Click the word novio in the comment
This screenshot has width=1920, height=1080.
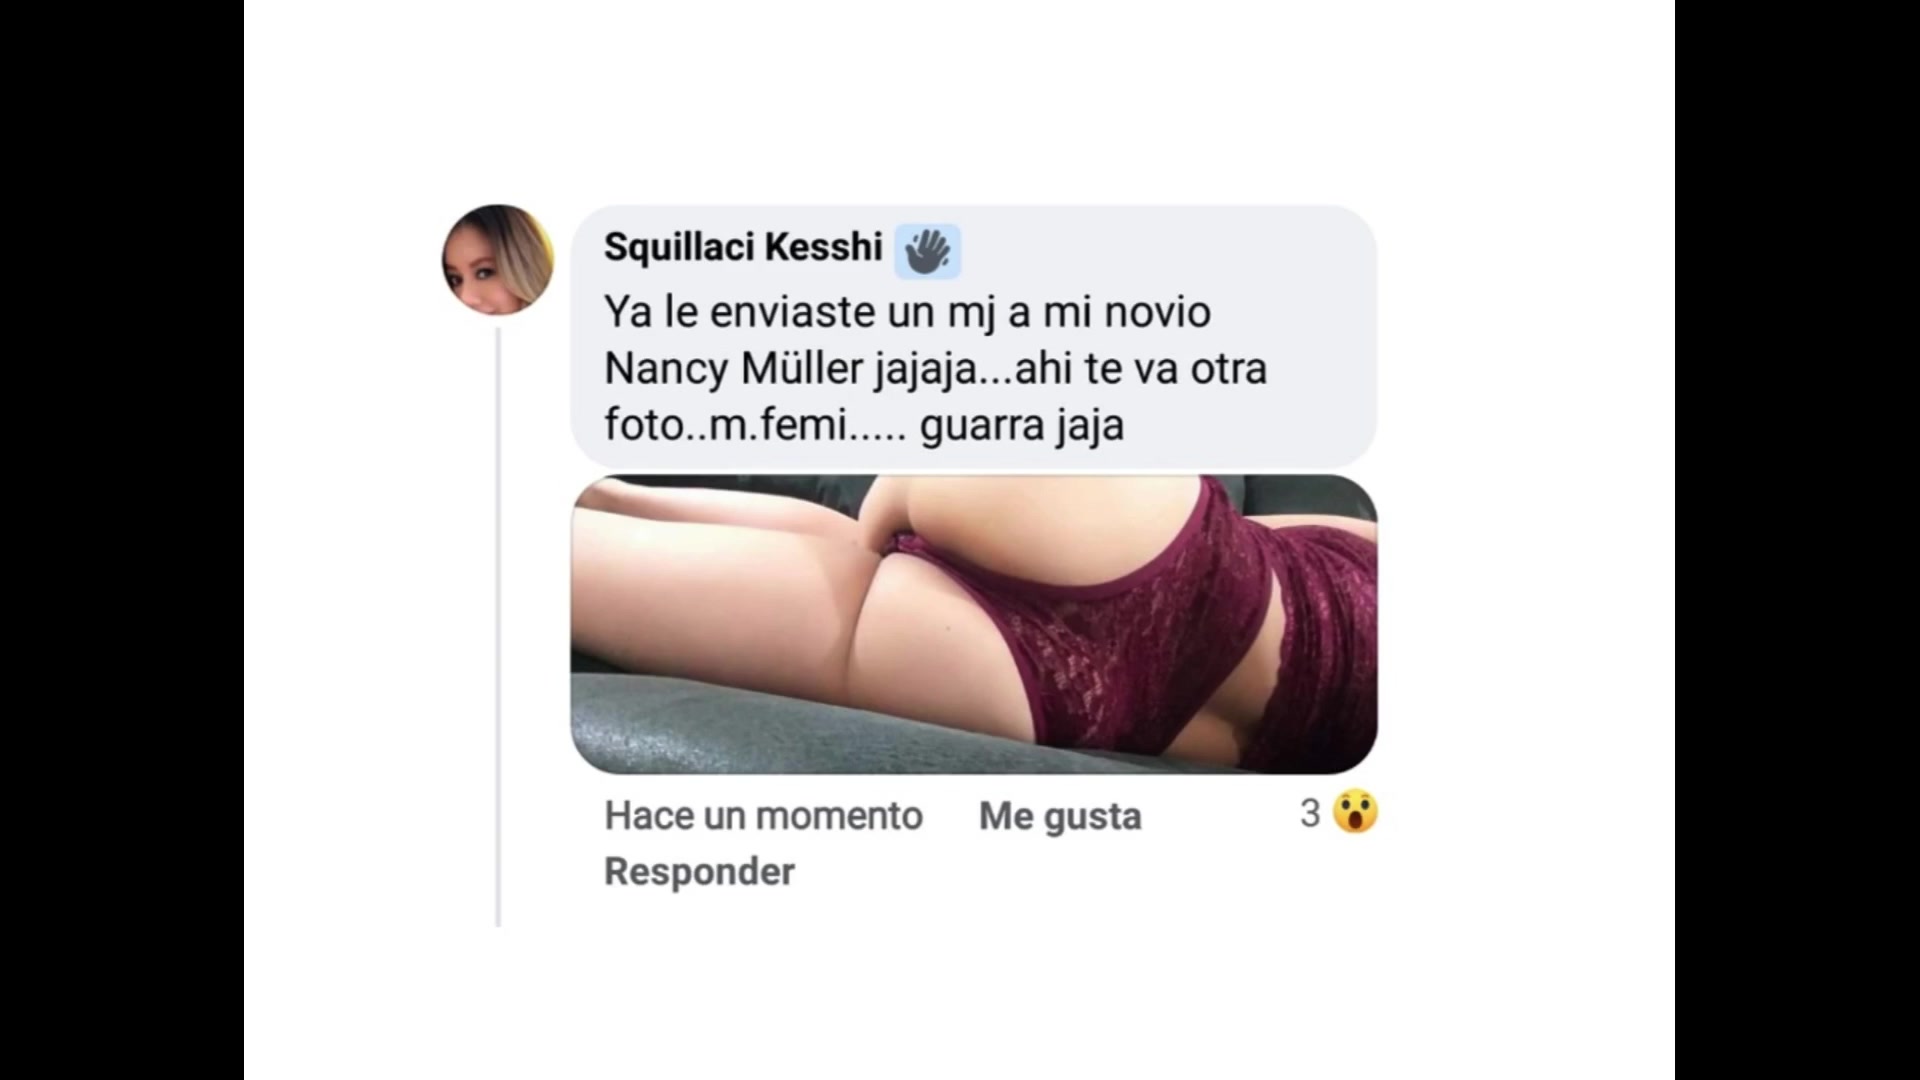click(1157, 312)
